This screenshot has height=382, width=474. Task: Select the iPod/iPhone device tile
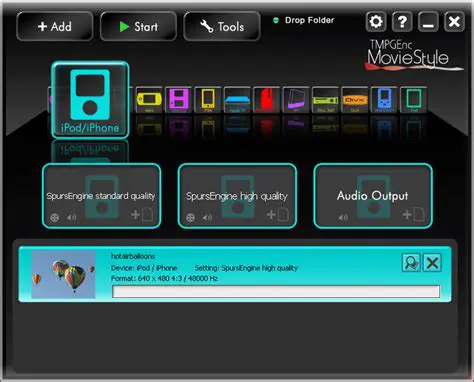pos(90,100)
